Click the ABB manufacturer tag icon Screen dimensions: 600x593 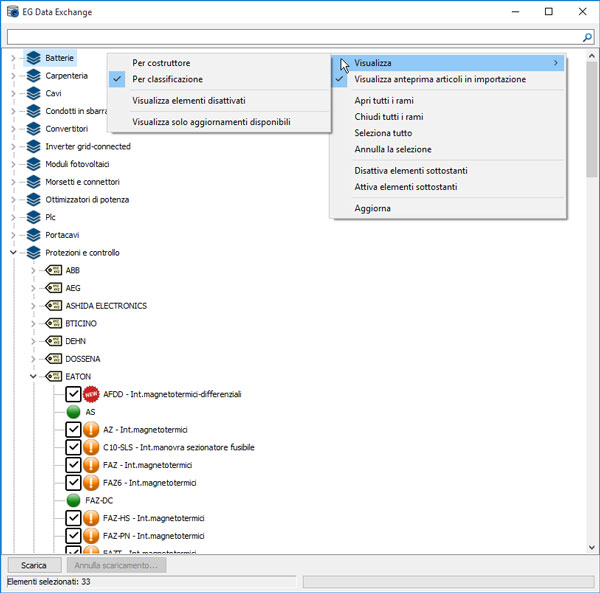point(54,270)
